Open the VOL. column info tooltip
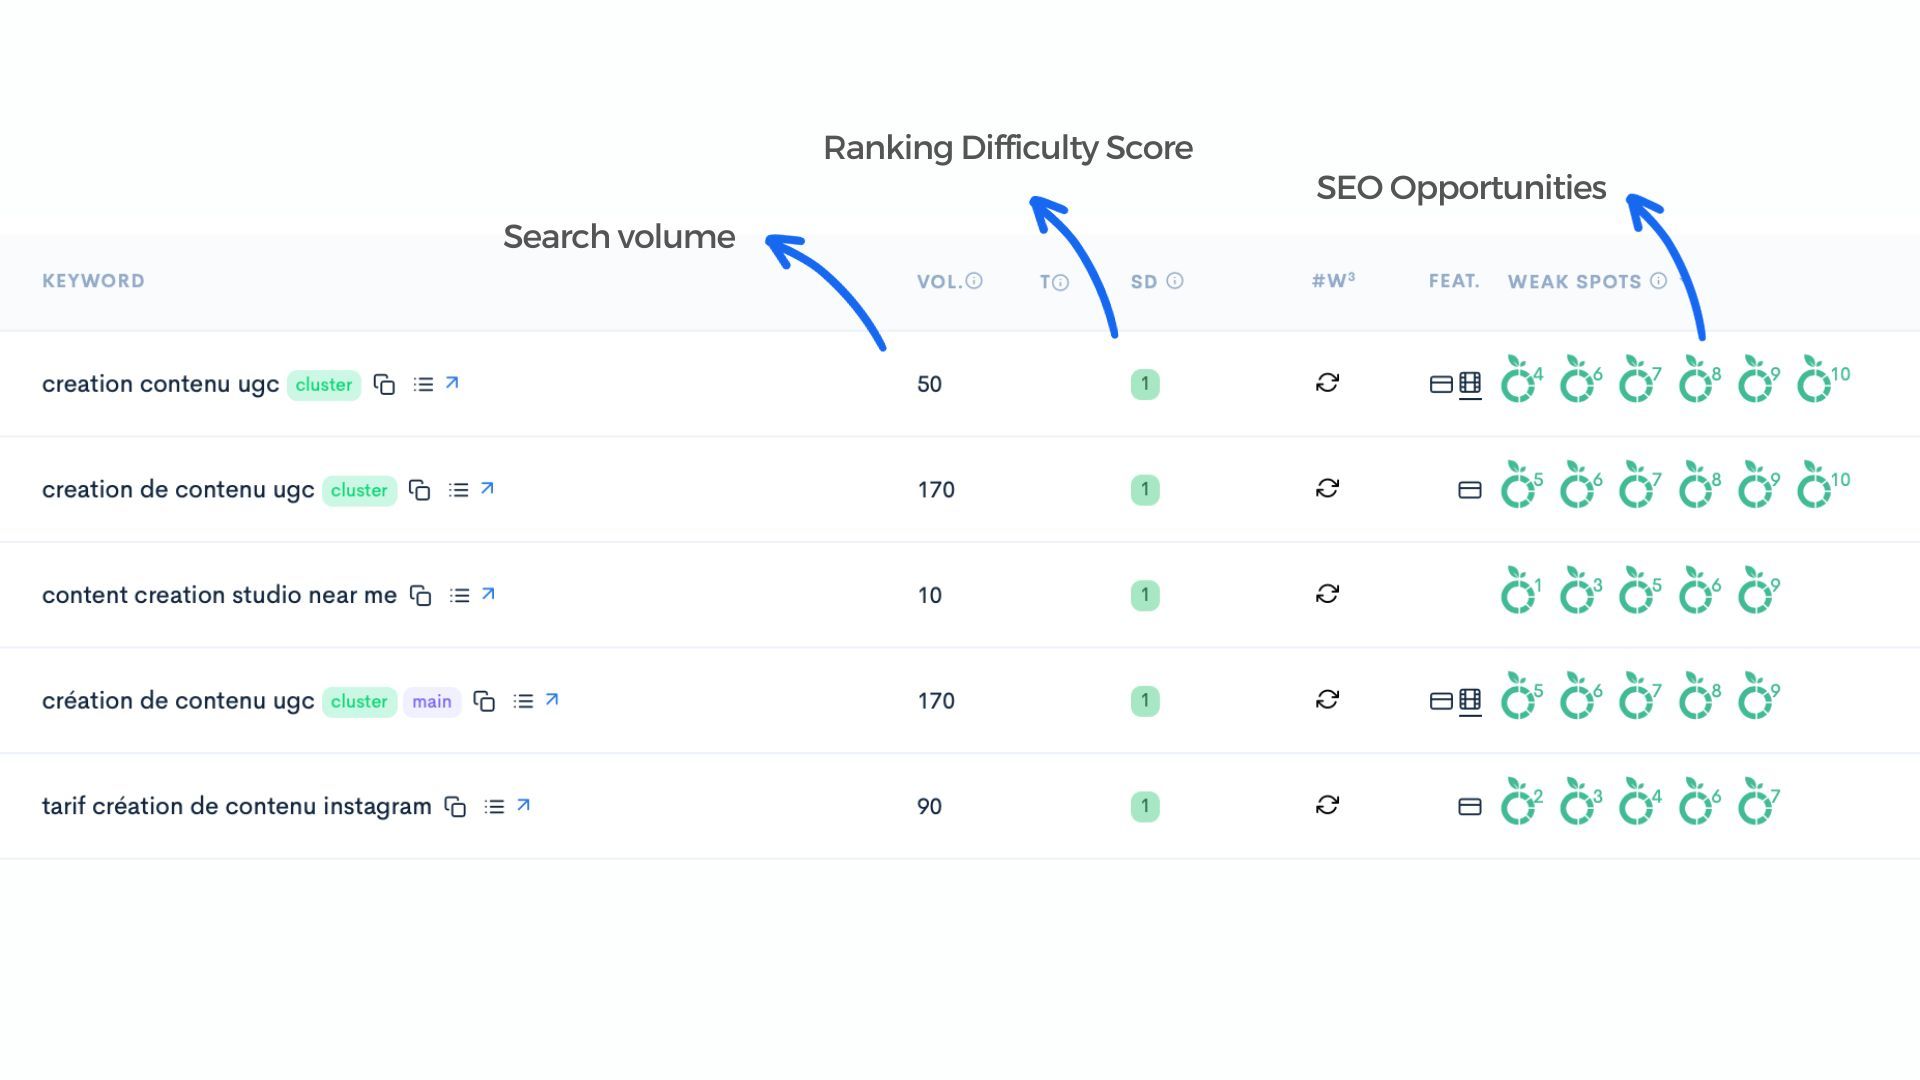 pyautogui.click(x=976, y=281)
